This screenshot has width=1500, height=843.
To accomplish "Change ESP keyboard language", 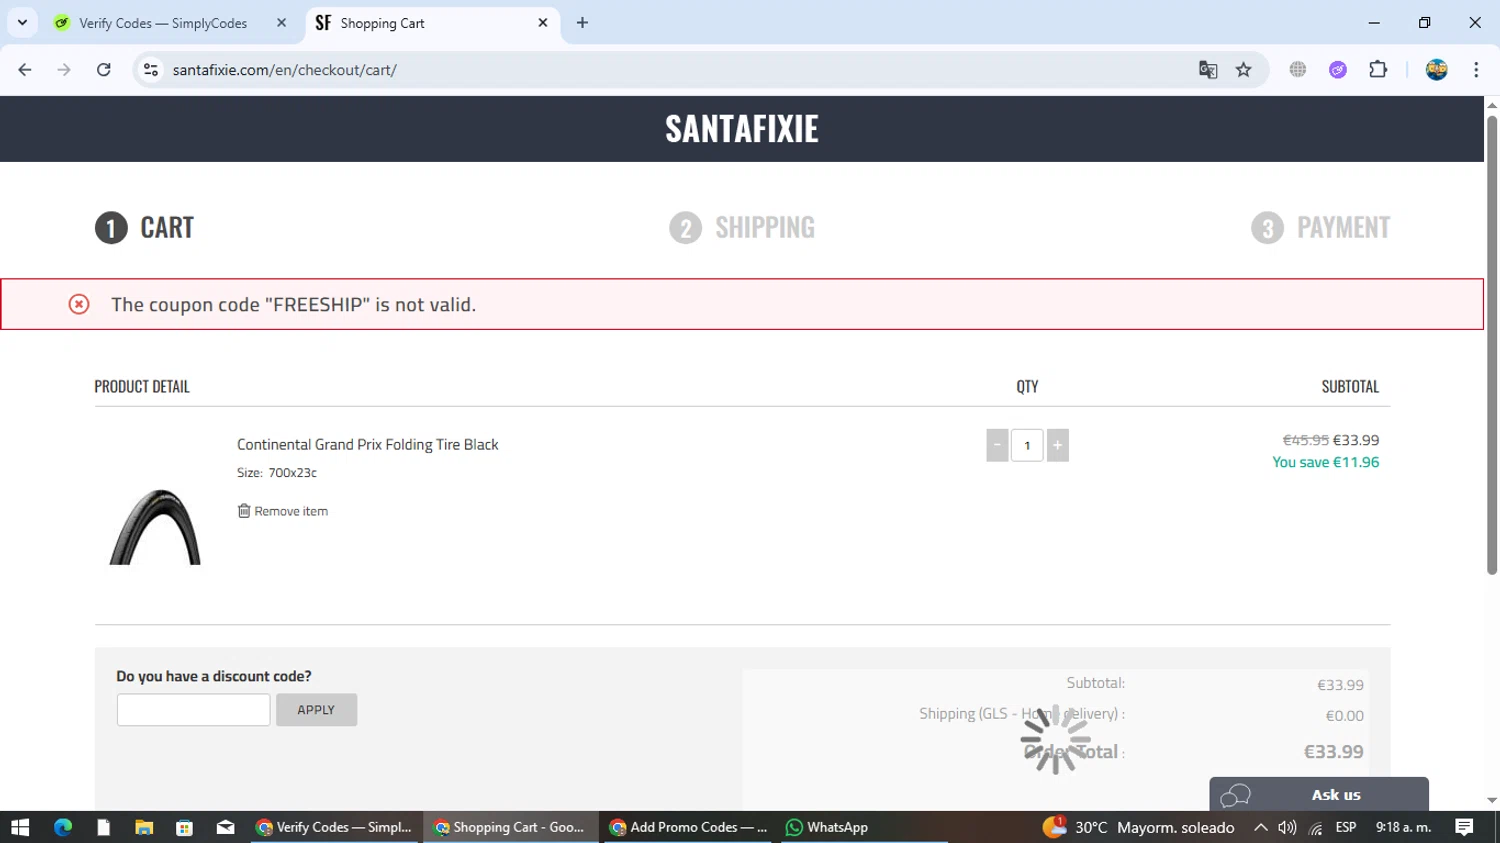I will pos(1346,827).
